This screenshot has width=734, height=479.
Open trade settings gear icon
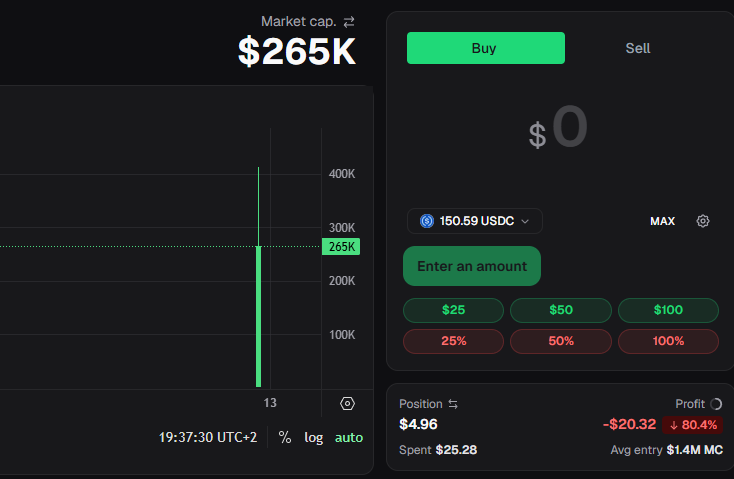(703, 221)
